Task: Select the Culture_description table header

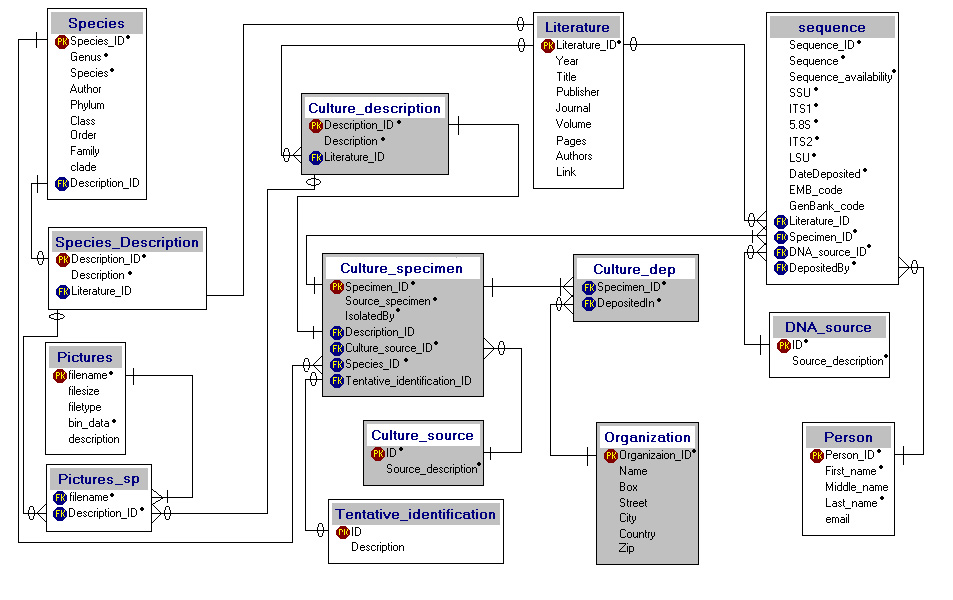Action: click(x=374, y=108)
